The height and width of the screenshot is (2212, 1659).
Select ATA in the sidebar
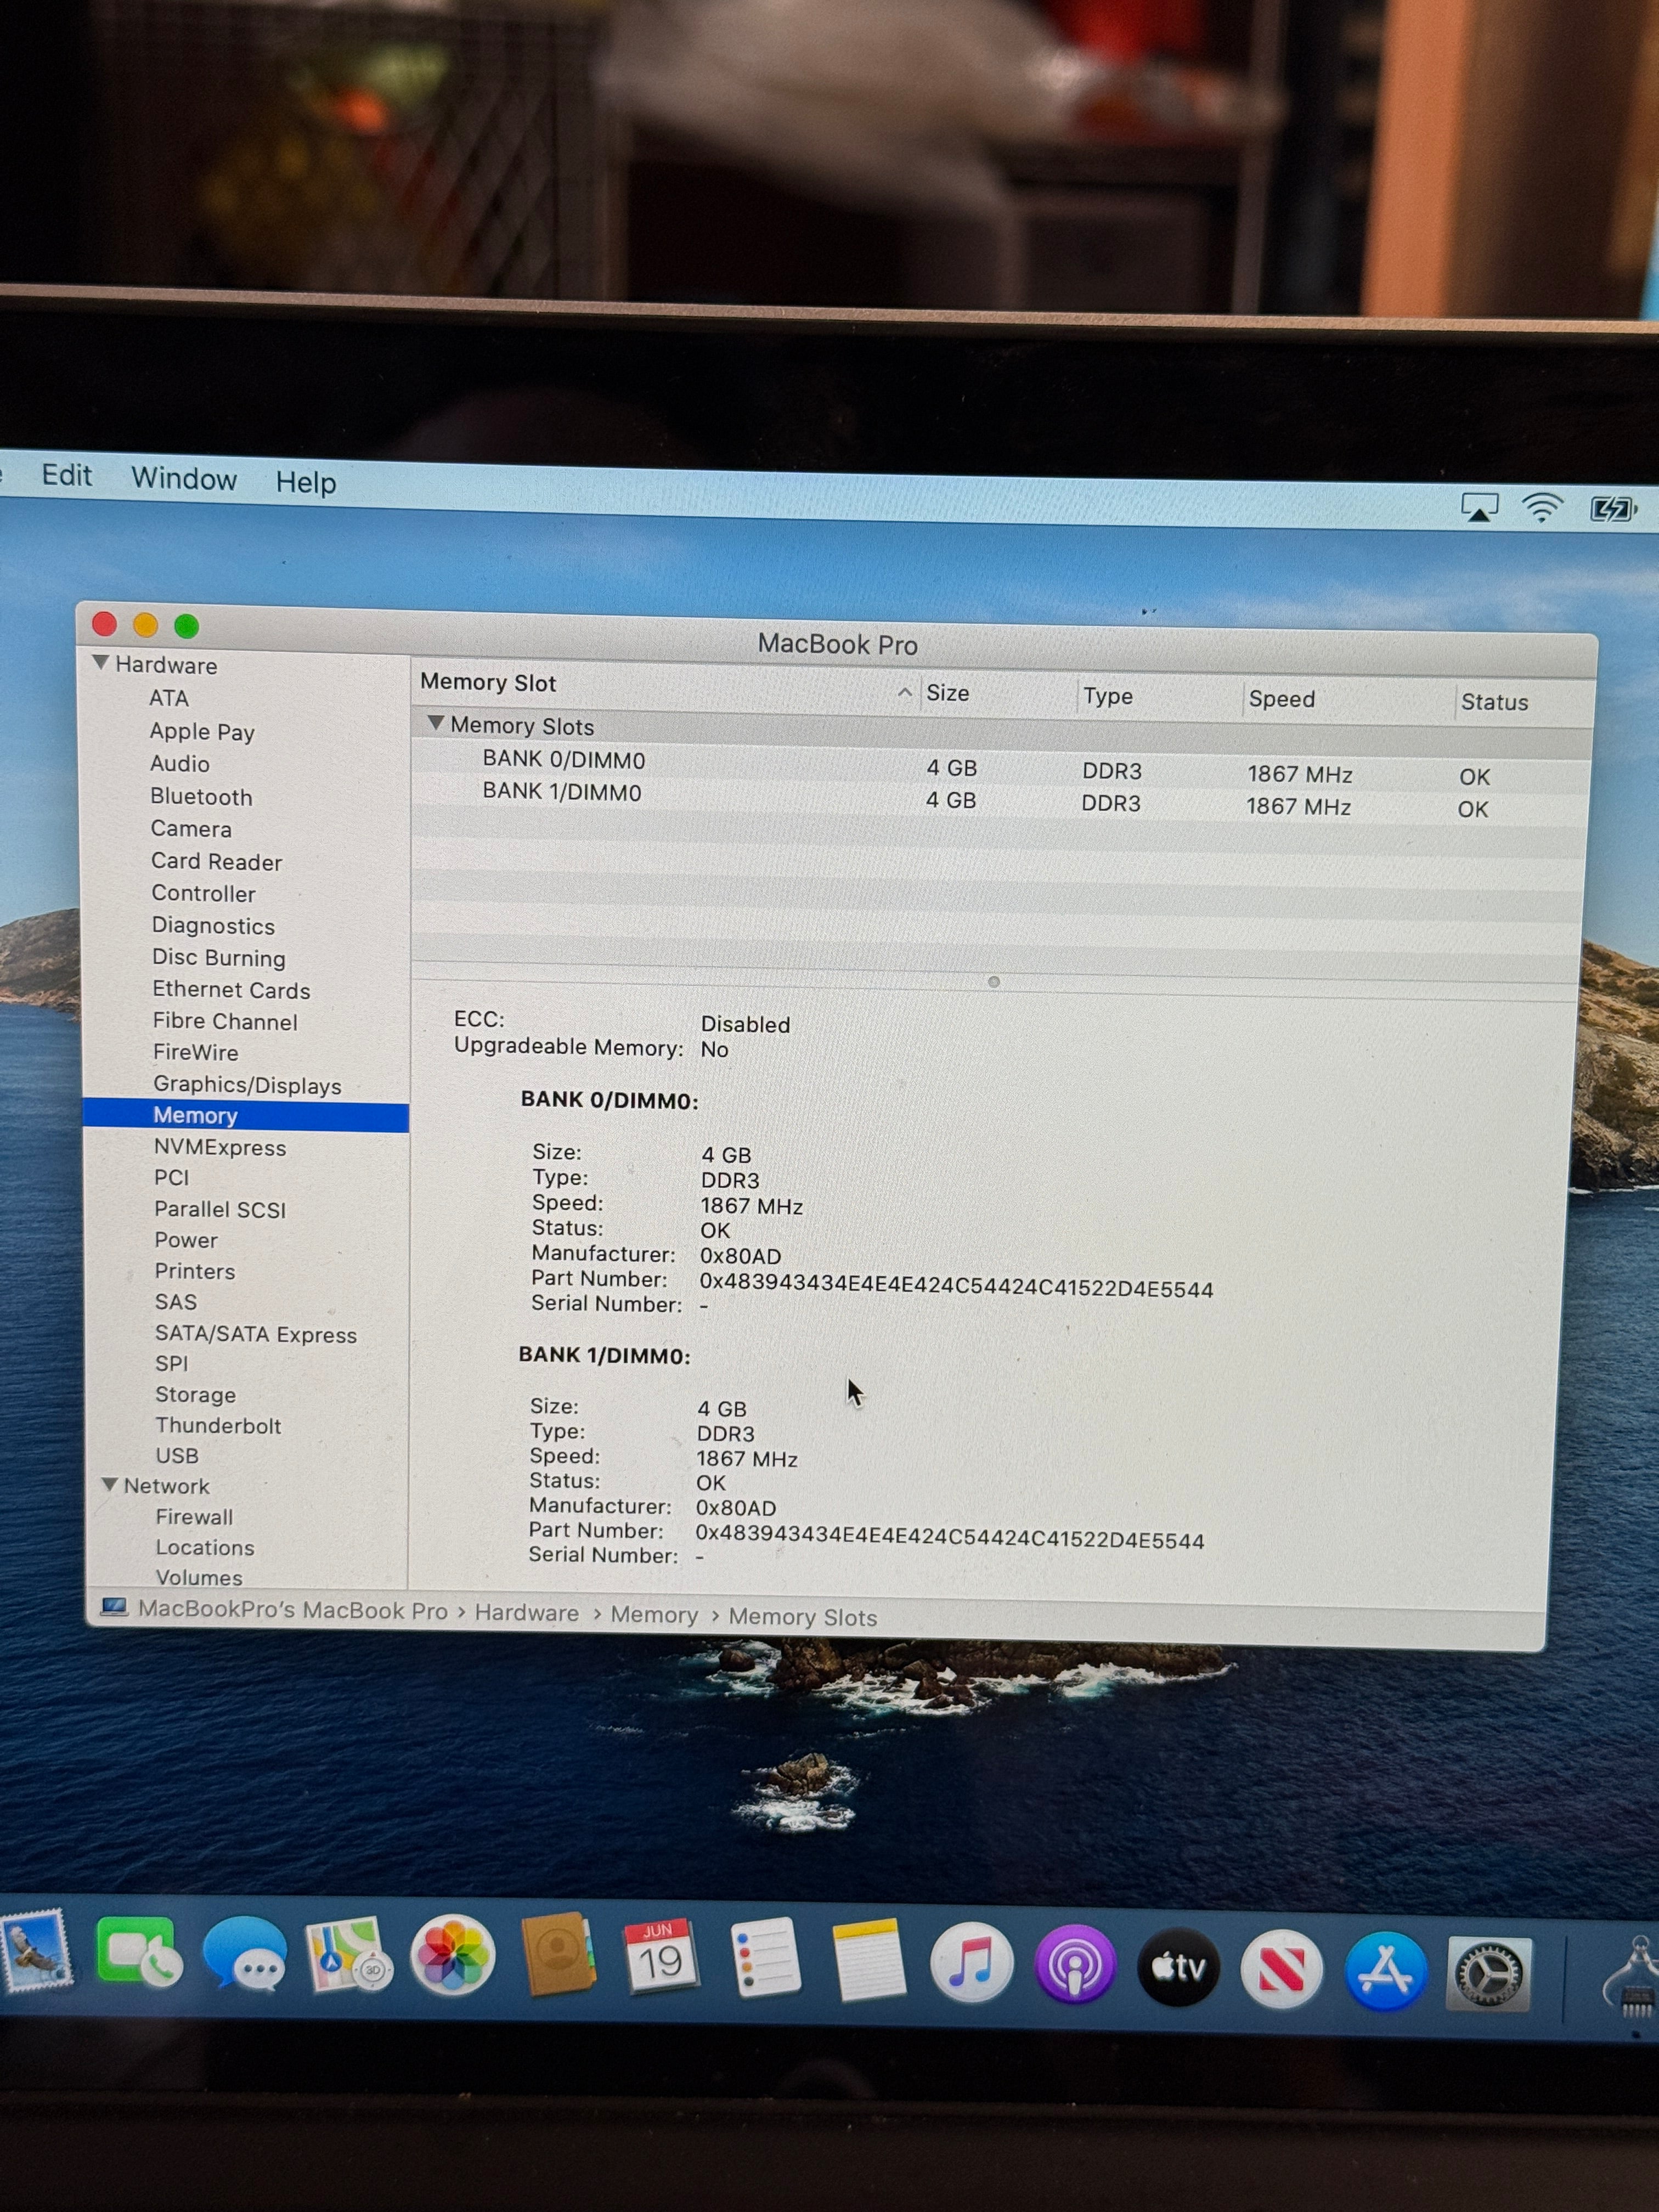(169, 698)
